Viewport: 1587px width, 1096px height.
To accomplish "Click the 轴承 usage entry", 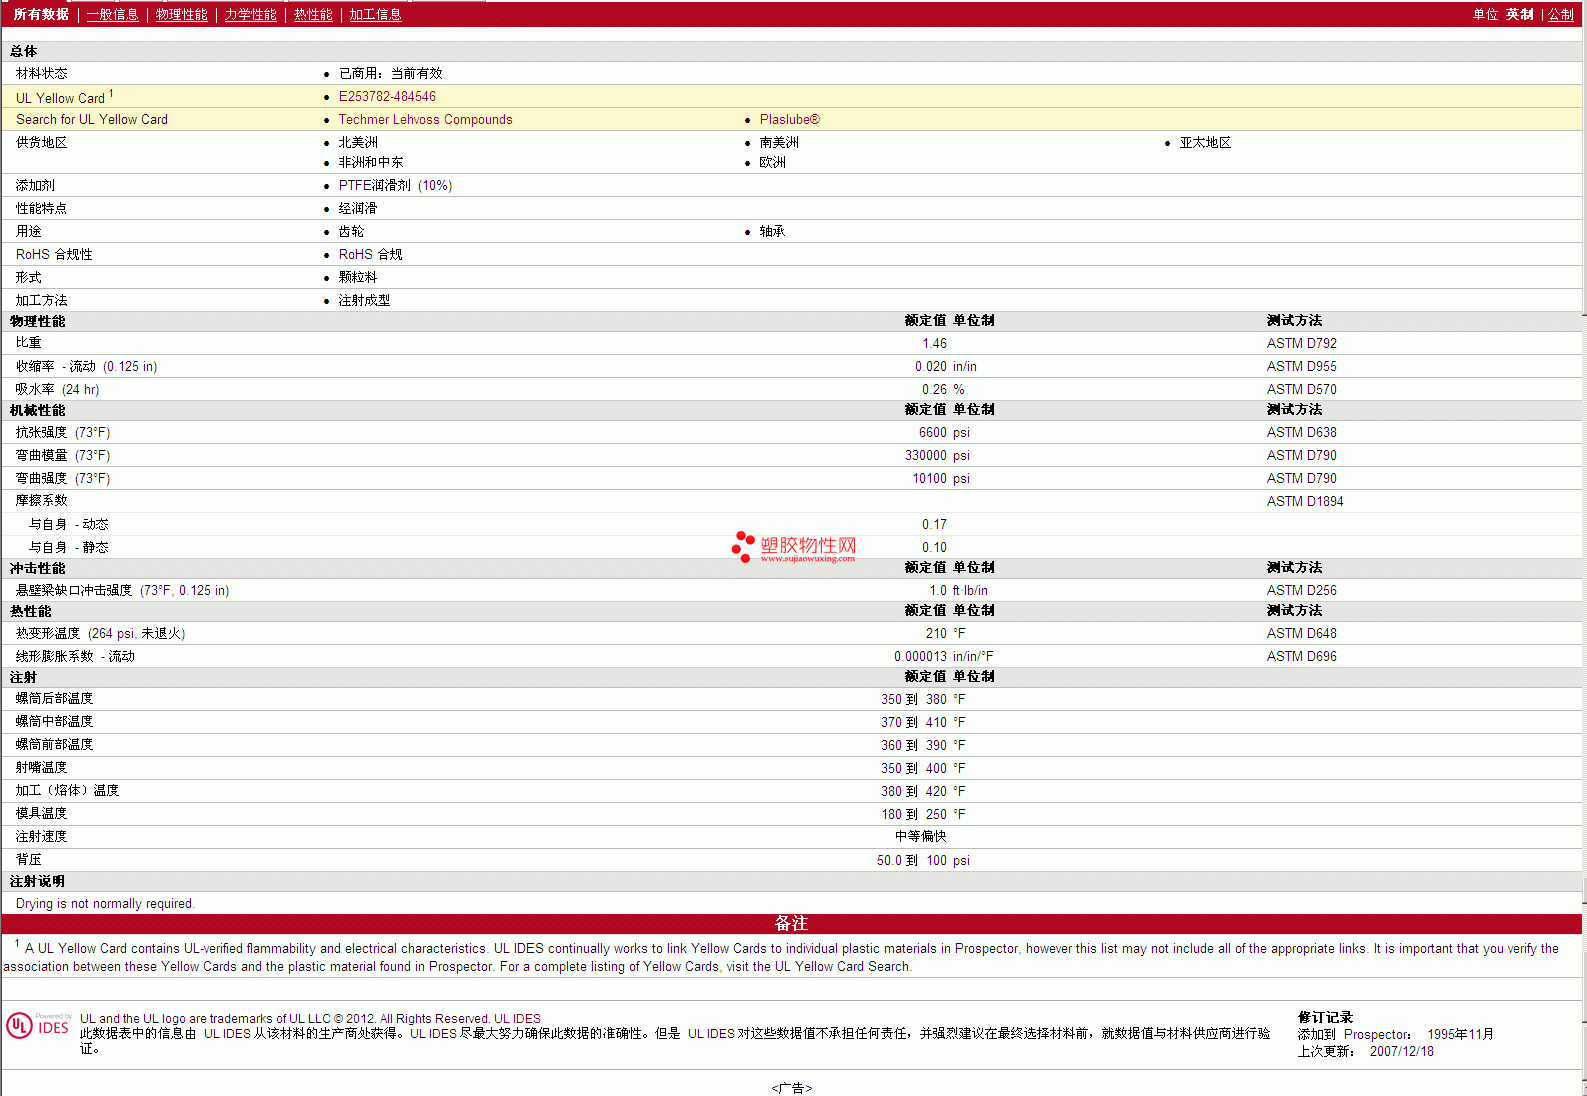I will [772, 231].
